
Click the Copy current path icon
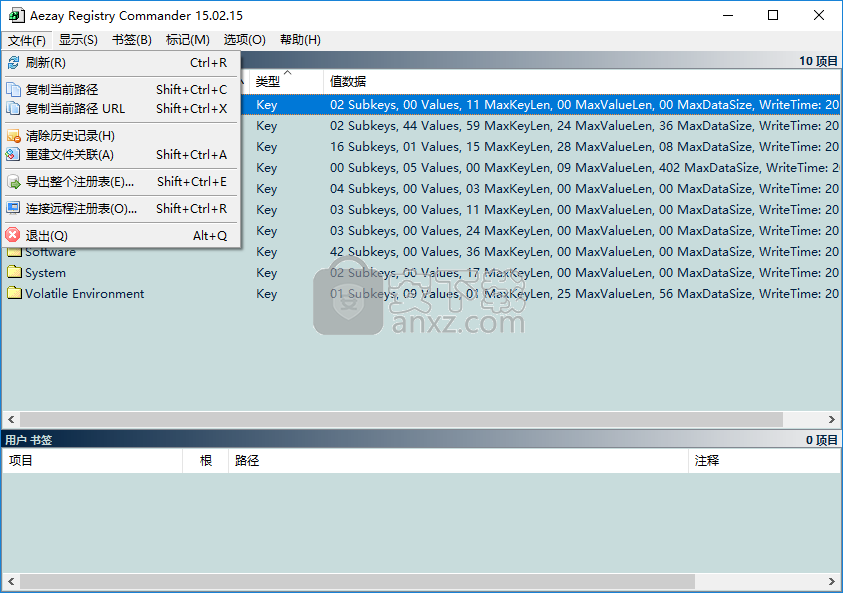point(13,90)
